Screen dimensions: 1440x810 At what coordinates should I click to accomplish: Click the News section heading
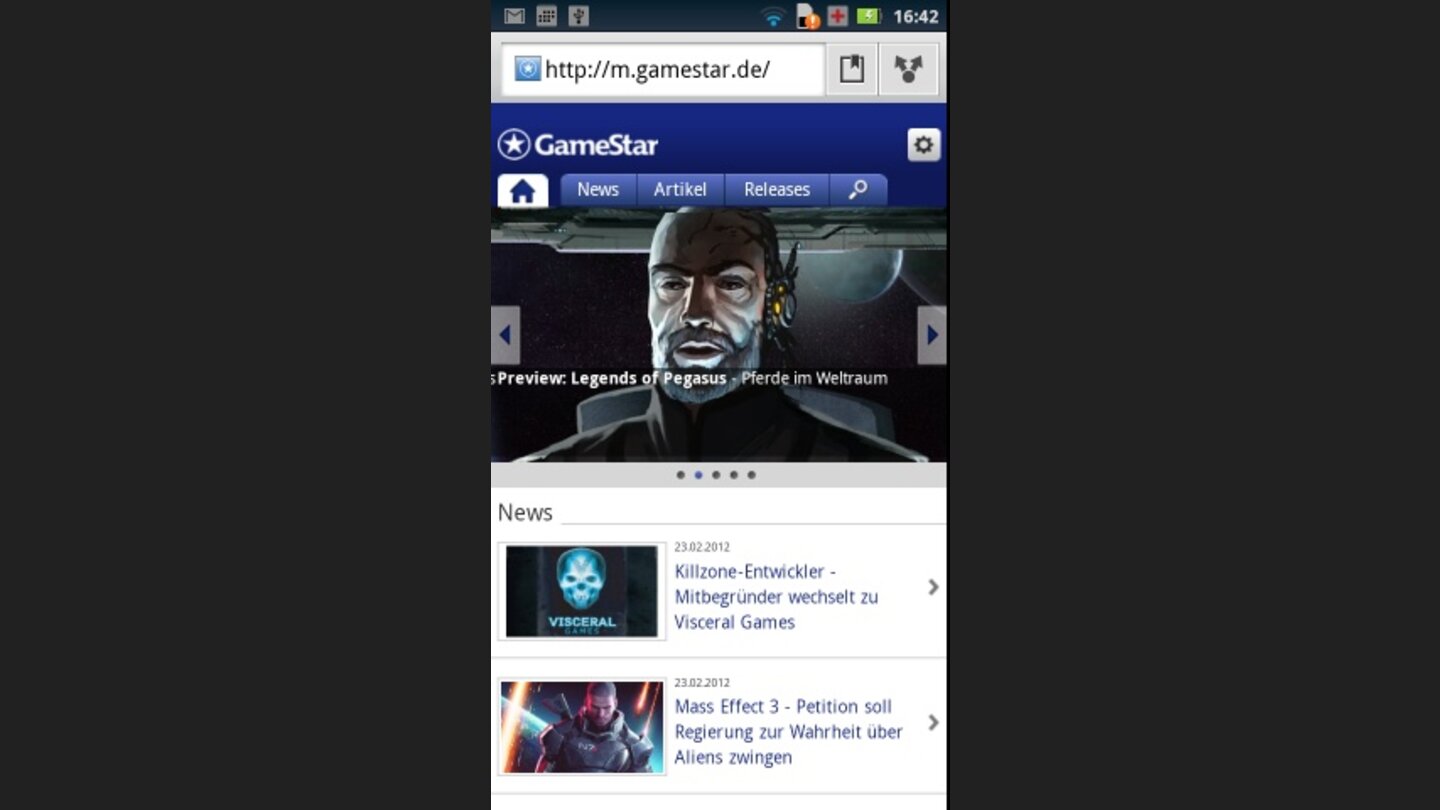pos(525,512)
